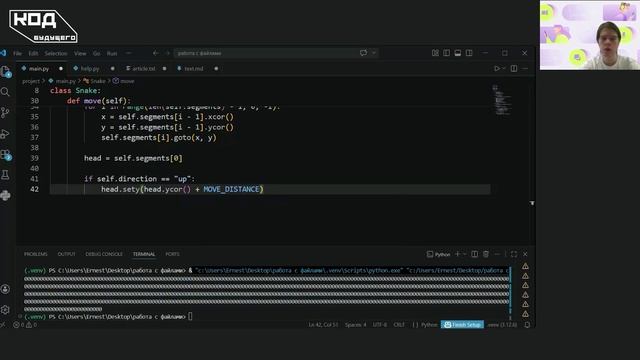The image size is (640, 360).
Task: Open the Accounts menu icon
Action: (5, 289)
